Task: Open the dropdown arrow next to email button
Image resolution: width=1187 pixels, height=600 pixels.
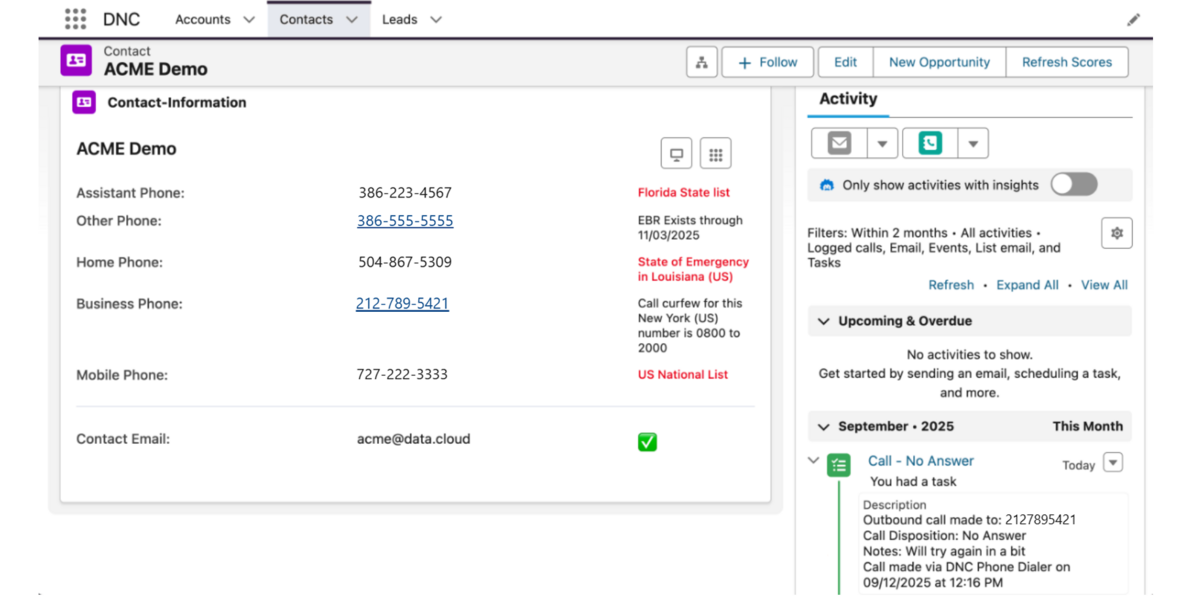Action: coord(881,144)
